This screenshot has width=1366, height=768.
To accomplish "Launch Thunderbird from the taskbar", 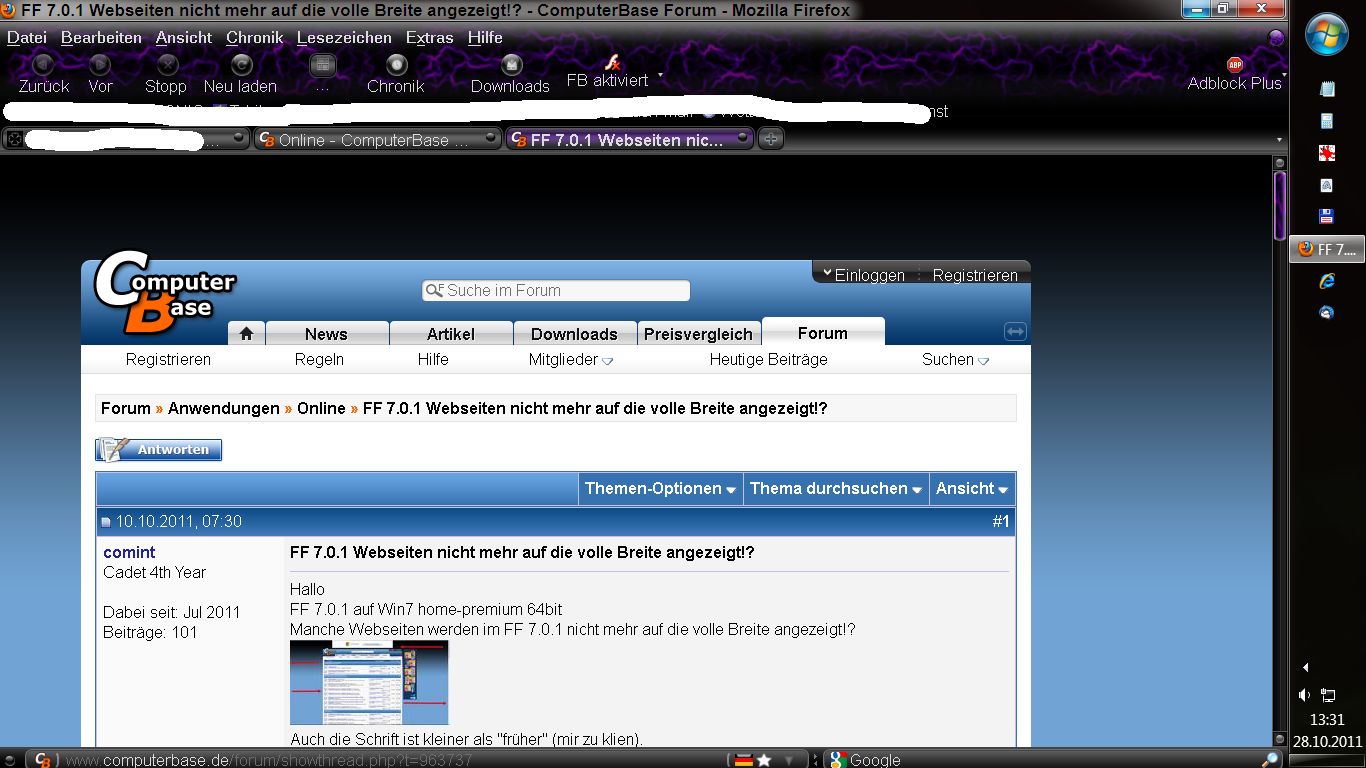I will 1327,312.
